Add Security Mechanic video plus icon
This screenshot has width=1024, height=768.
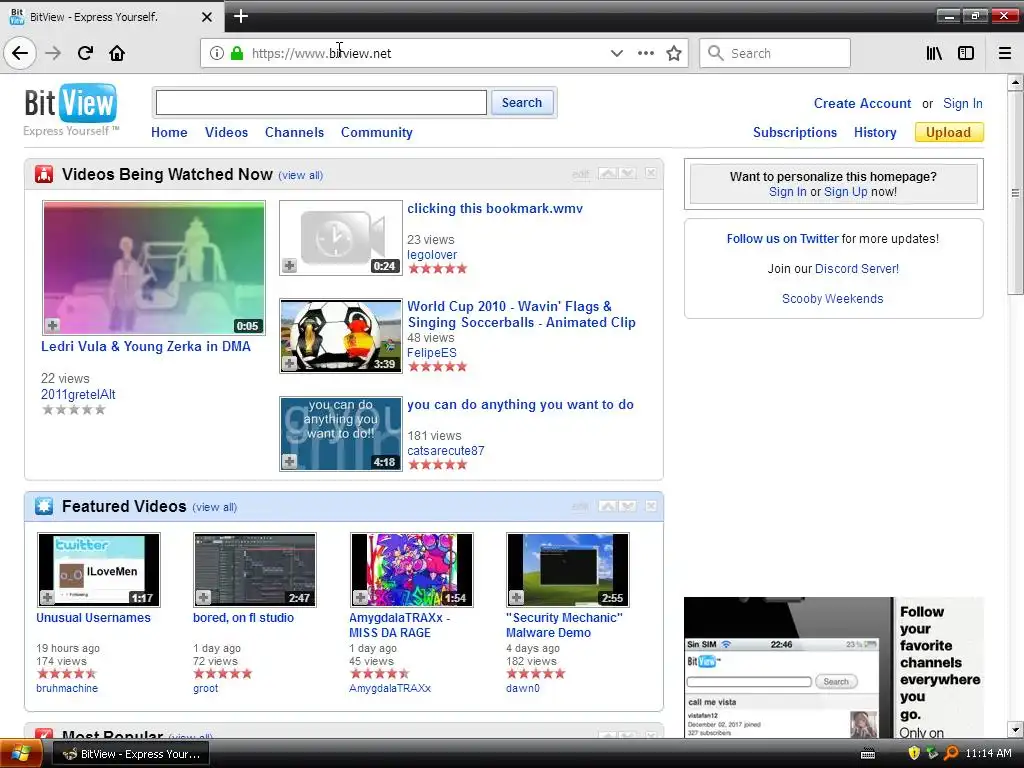coord(517,597)
